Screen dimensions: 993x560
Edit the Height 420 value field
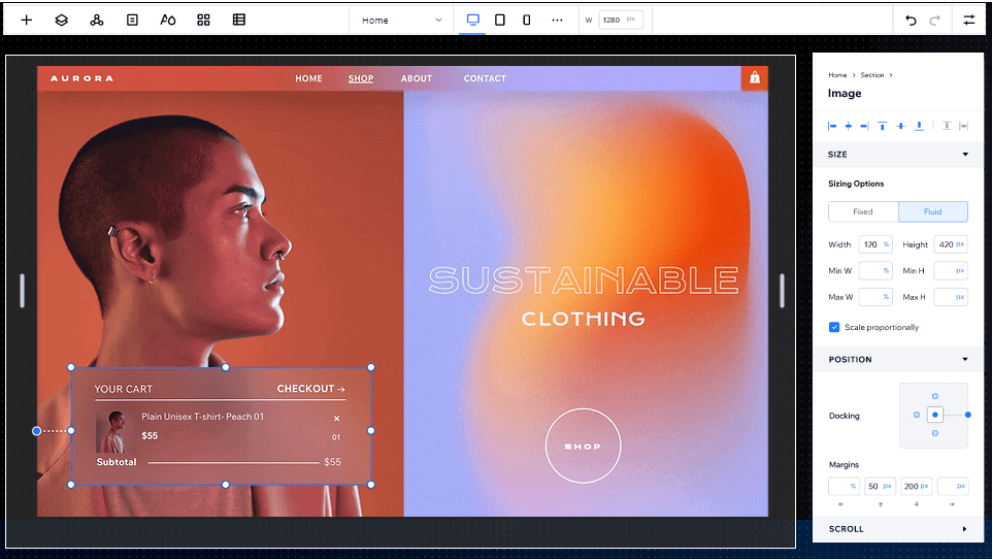coord(951,245)
